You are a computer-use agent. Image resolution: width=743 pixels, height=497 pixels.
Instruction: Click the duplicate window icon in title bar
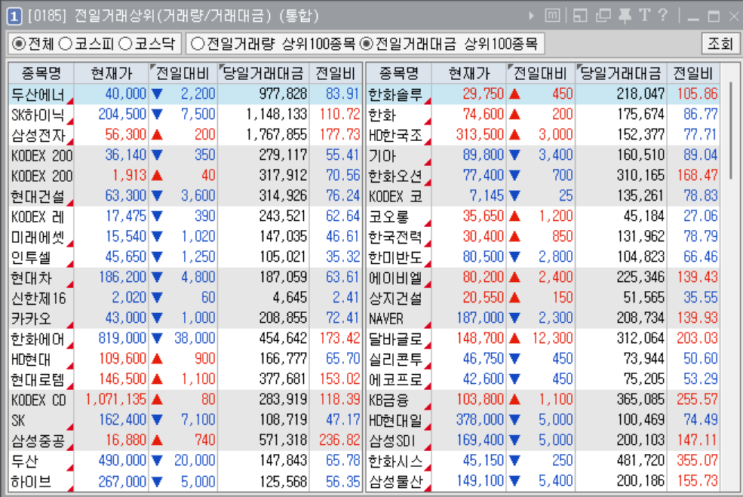[603, 16]
